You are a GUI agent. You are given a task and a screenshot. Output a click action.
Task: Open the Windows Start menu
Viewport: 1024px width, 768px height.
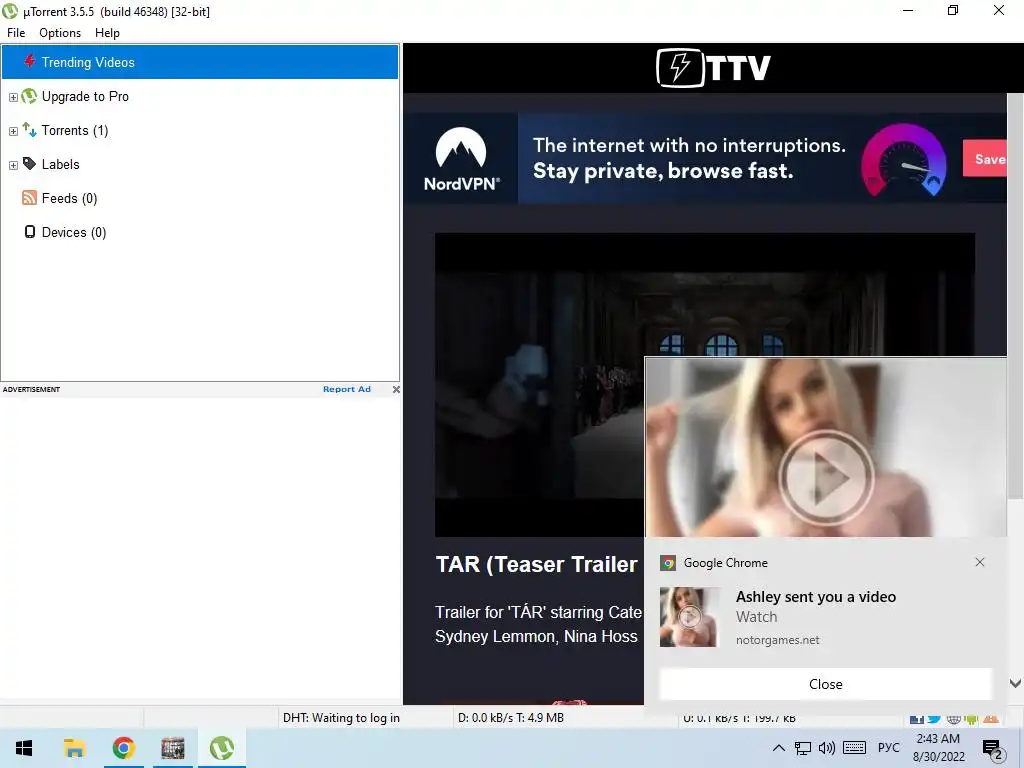pyautogui.click(x=24, y=748)
